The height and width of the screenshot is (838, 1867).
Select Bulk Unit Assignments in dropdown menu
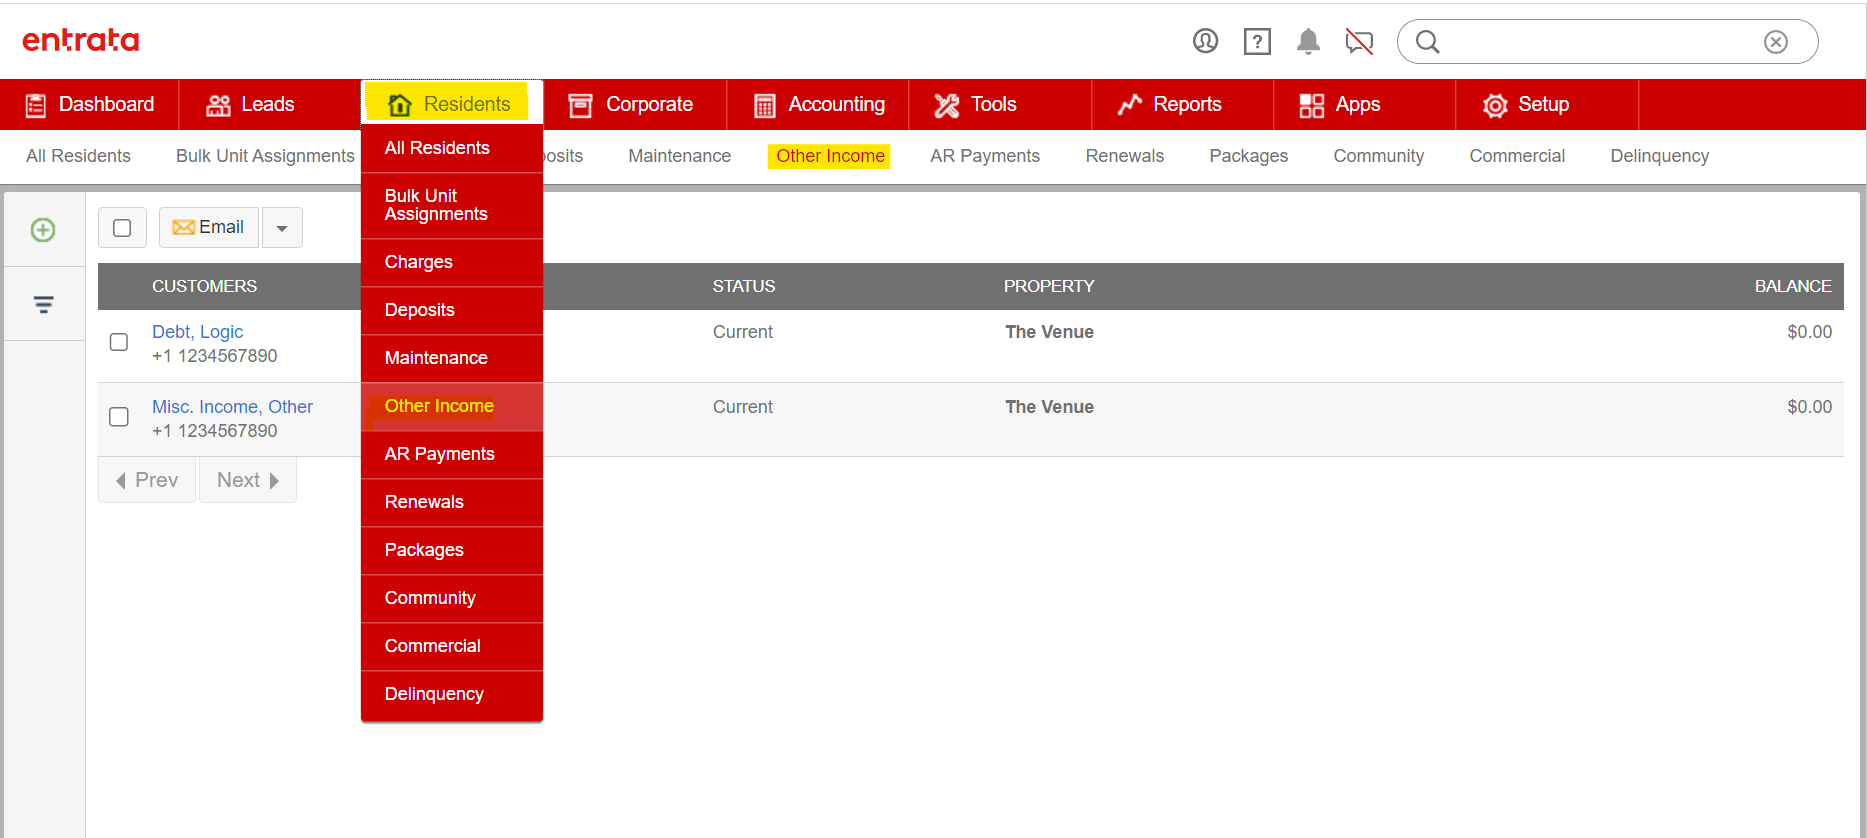coord(452,205)
